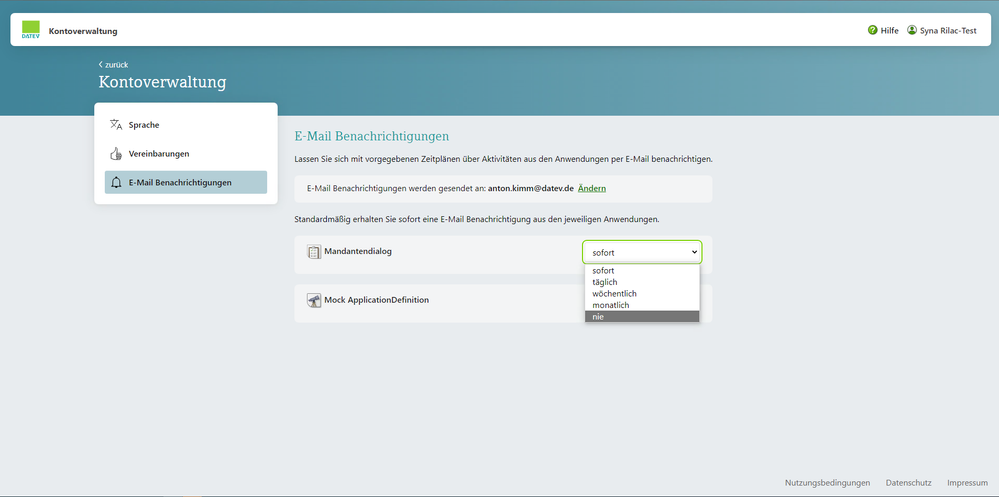Click the Vereinbarungen thumbs-up icon
Viewport: 999px width, 497px height.
click(x=116, y=154)
